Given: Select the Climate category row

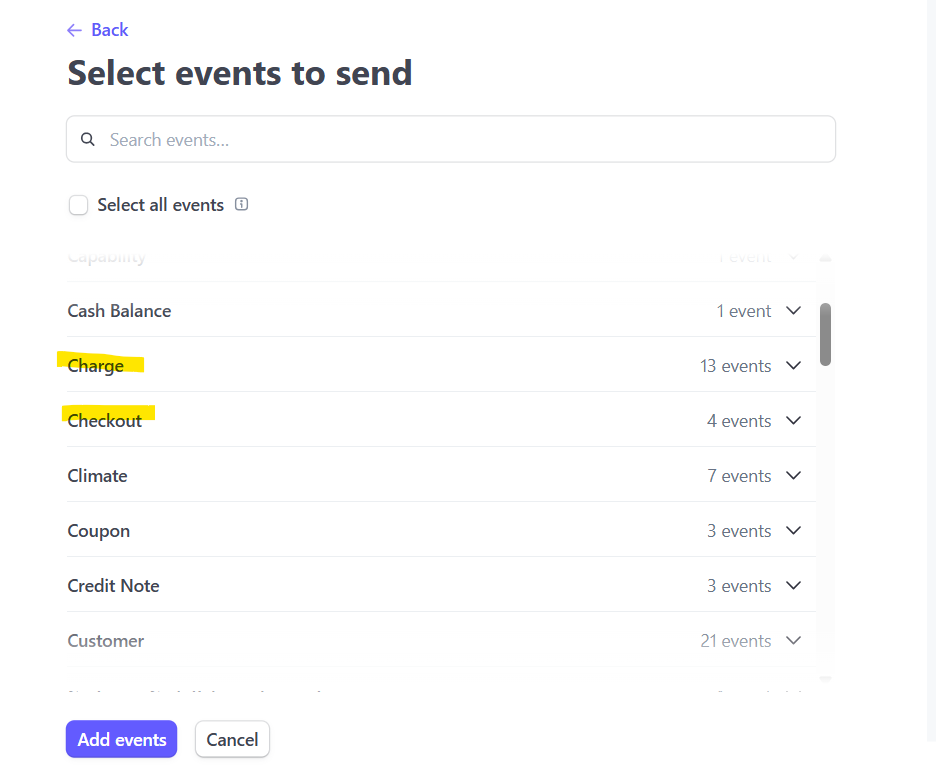Looking at the screenshot, I should coord(441,475).
